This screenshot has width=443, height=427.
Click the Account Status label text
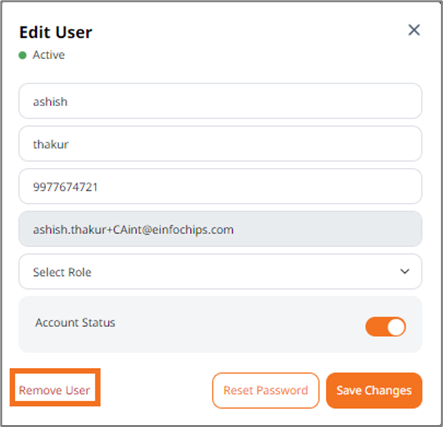click(x=75, y=323)
